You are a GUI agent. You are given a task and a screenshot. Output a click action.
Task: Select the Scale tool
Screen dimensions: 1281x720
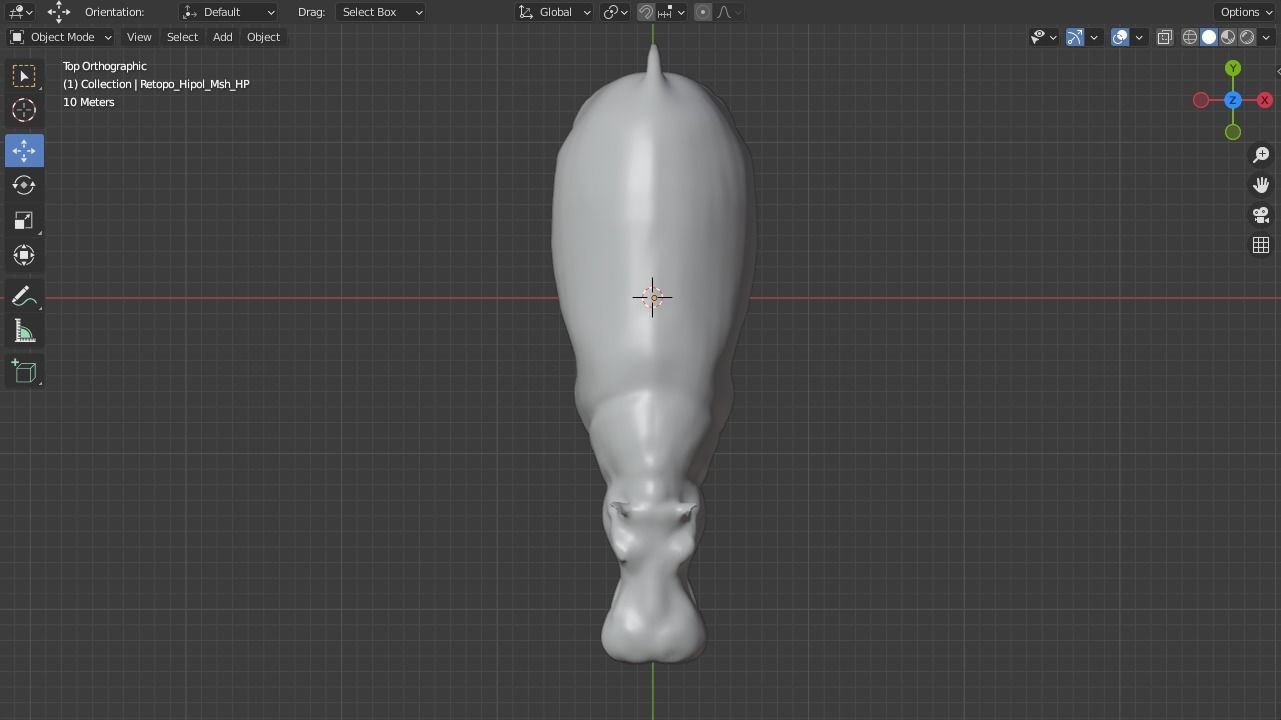click(x=24, y=221)
